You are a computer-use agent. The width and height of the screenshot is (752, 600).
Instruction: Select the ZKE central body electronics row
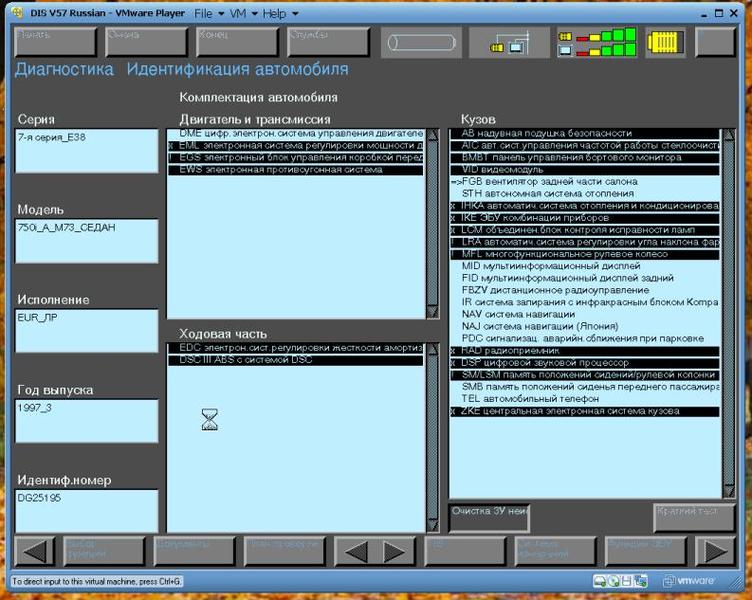point(585,411)
